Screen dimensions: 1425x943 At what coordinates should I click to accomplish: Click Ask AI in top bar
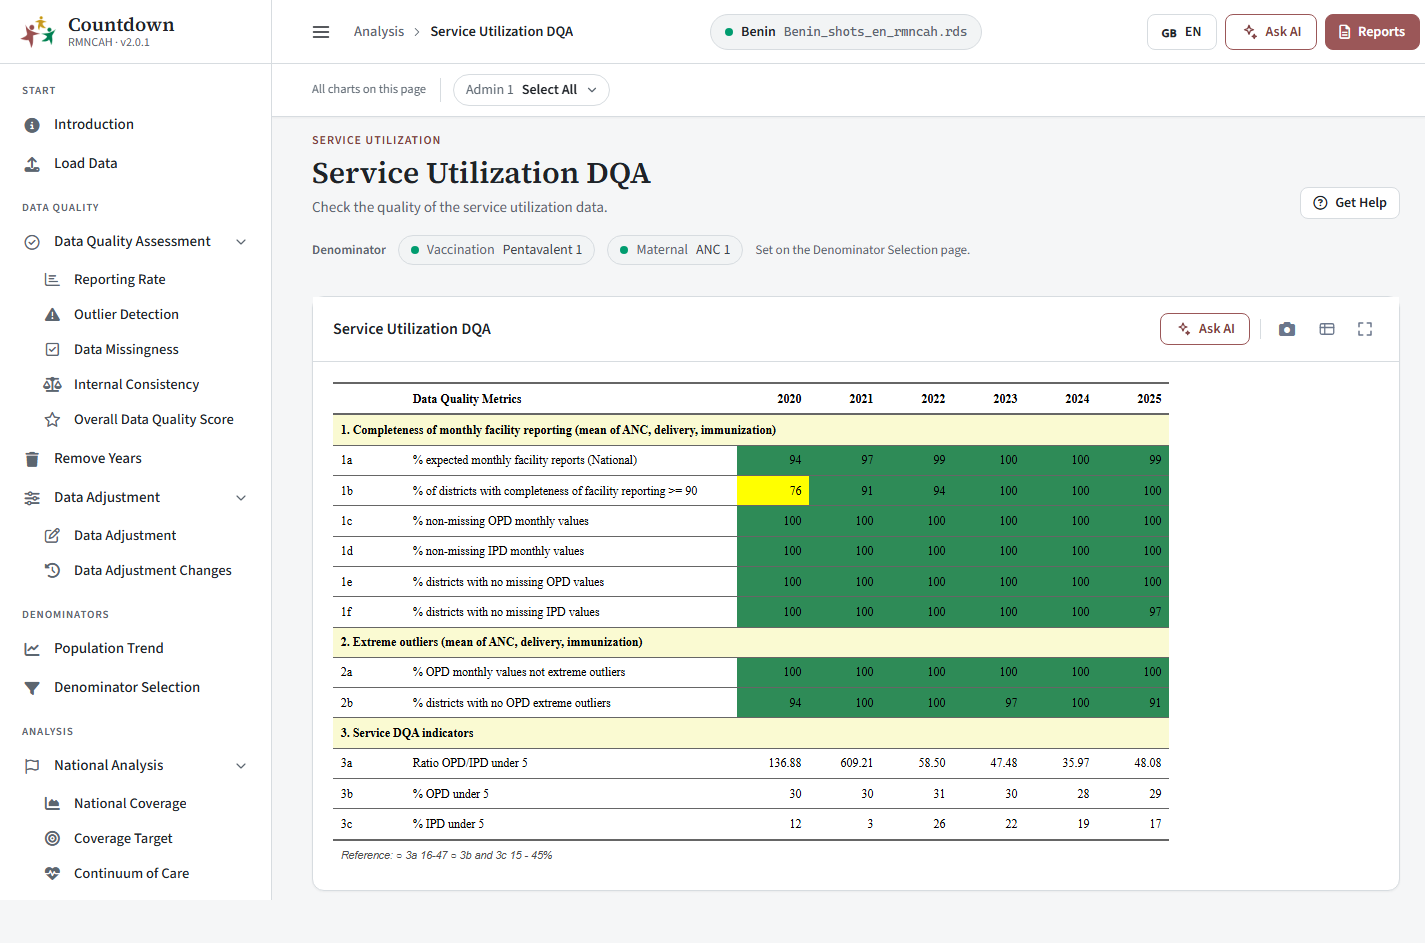pos(1271,32)
